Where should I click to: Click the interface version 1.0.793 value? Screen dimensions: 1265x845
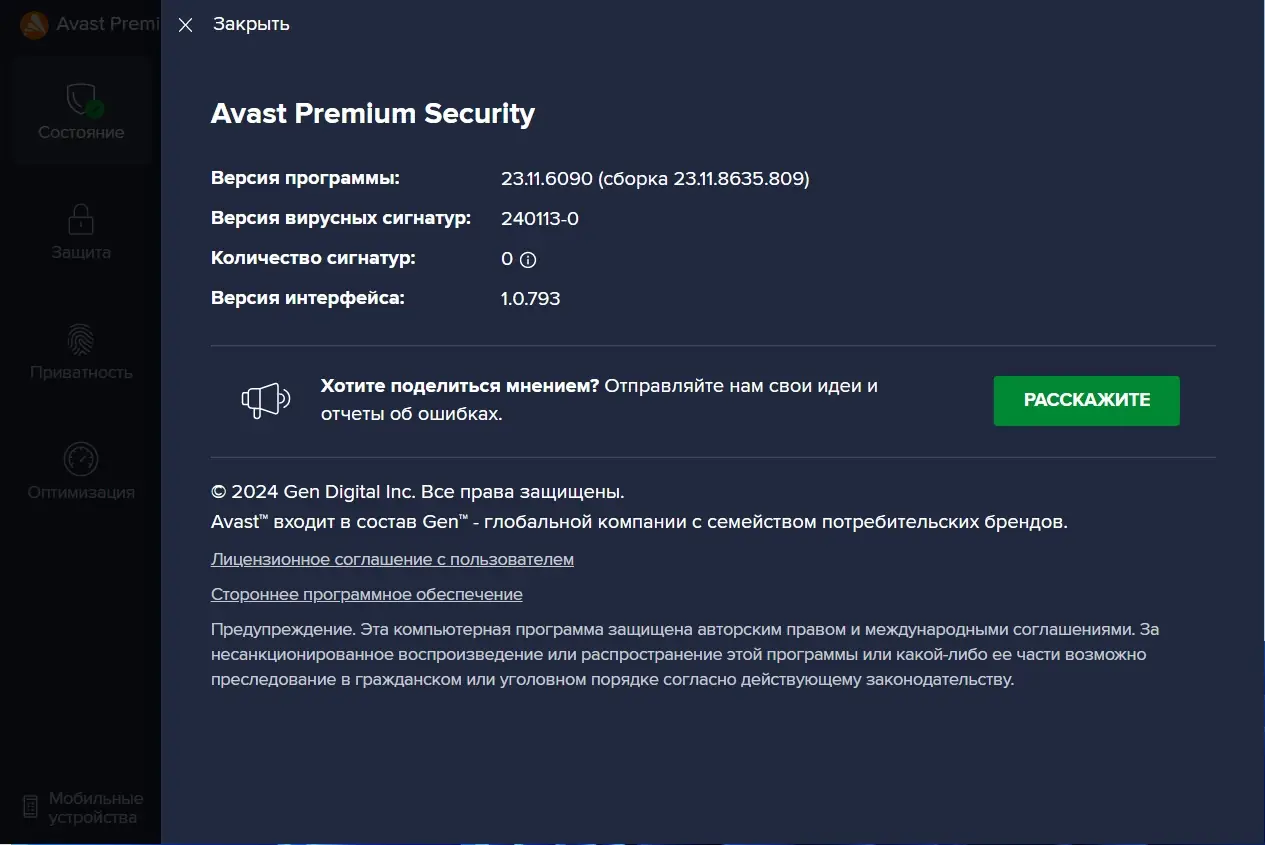(530, 298)
